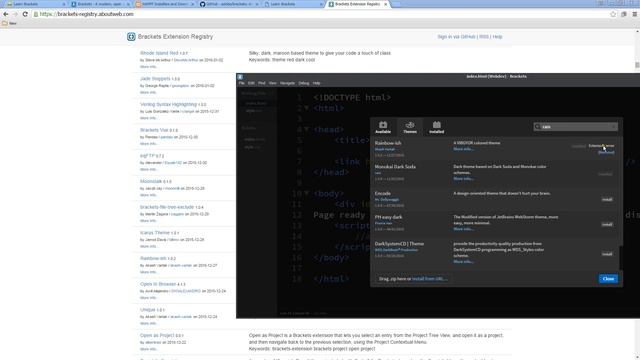Open the View menu in Brackets

(272, 83)
